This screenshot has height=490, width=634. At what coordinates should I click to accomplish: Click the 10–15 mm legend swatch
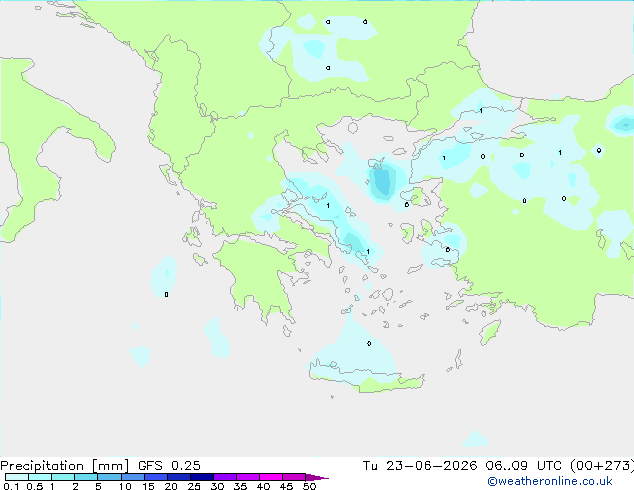pyautogui.click(x=132, y=477)
